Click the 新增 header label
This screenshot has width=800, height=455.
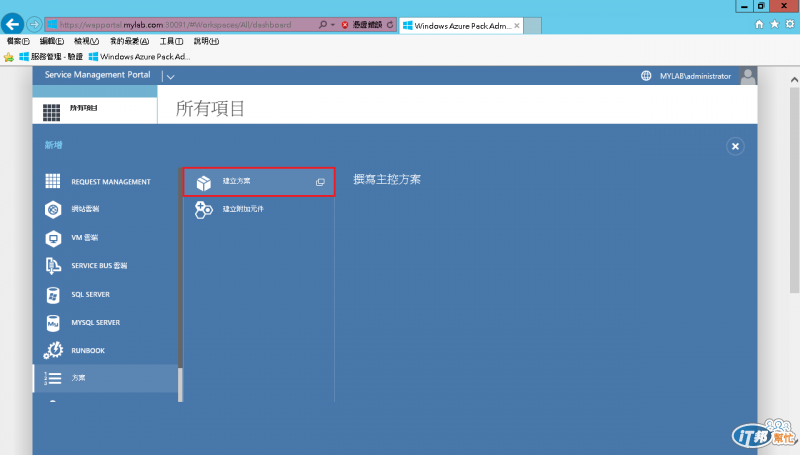click(x=53, y=145)
